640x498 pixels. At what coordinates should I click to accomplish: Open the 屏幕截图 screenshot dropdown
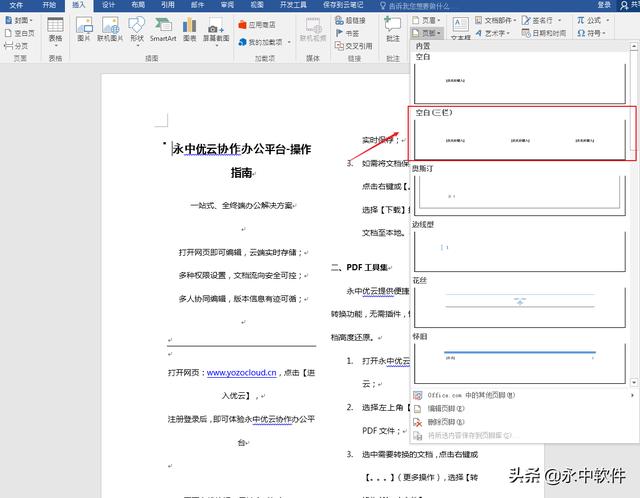215,38
